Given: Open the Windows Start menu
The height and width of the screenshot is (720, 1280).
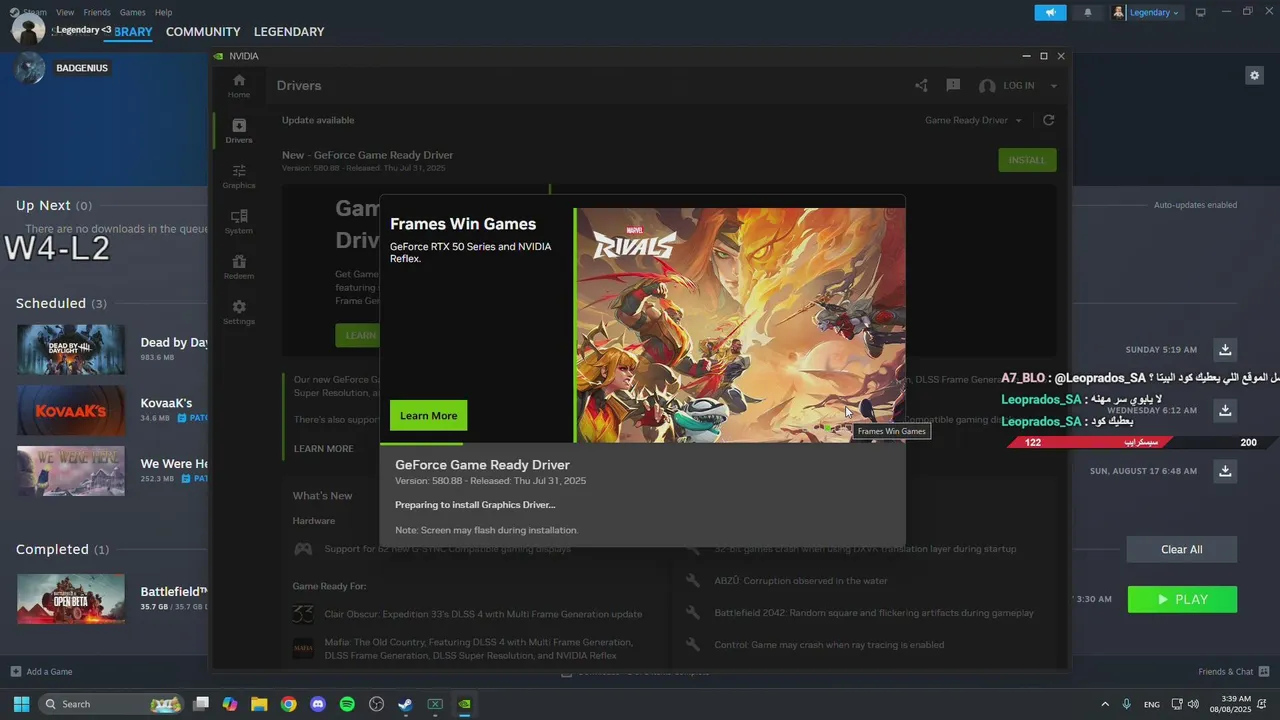Looking at the screenshot, I should click(21, 704).
